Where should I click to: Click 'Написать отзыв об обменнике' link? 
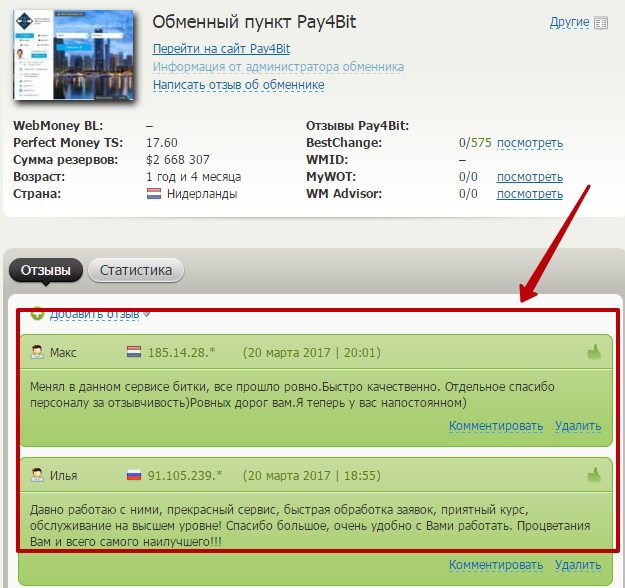[x=238, y=85]
